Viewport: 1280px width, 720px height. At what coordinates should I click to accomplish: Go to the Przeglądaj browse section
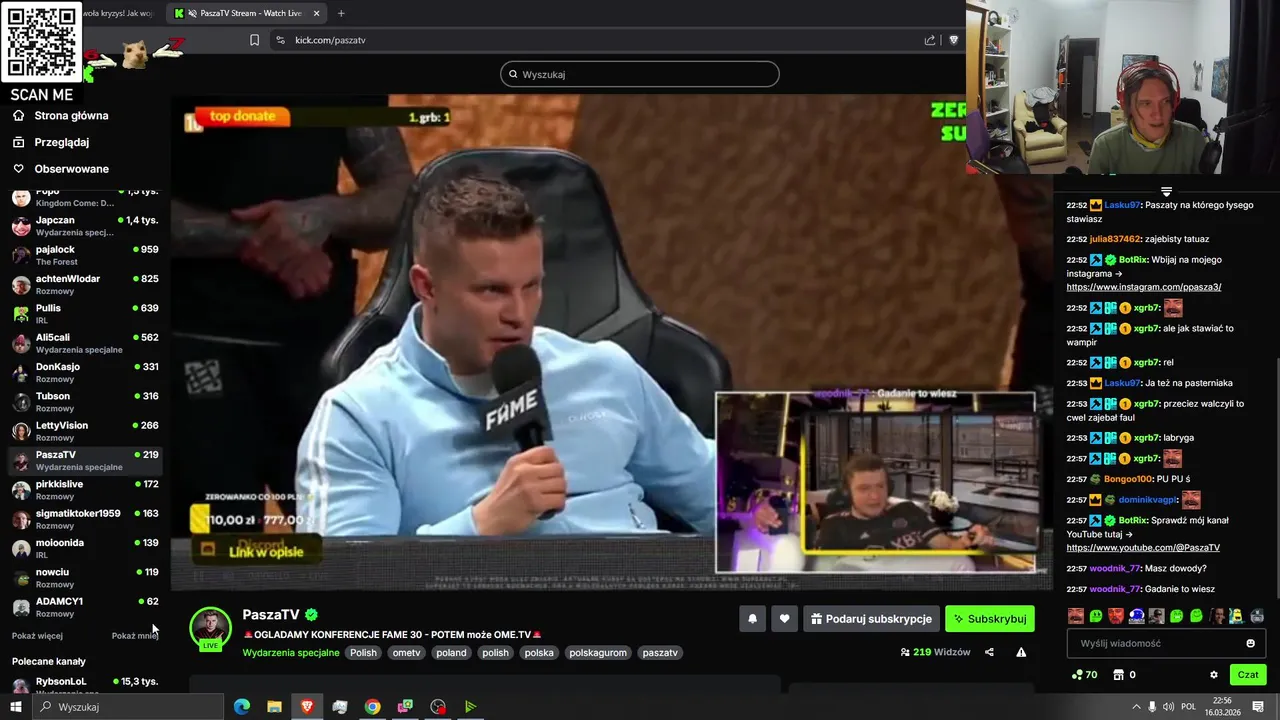tap(50, 142)
